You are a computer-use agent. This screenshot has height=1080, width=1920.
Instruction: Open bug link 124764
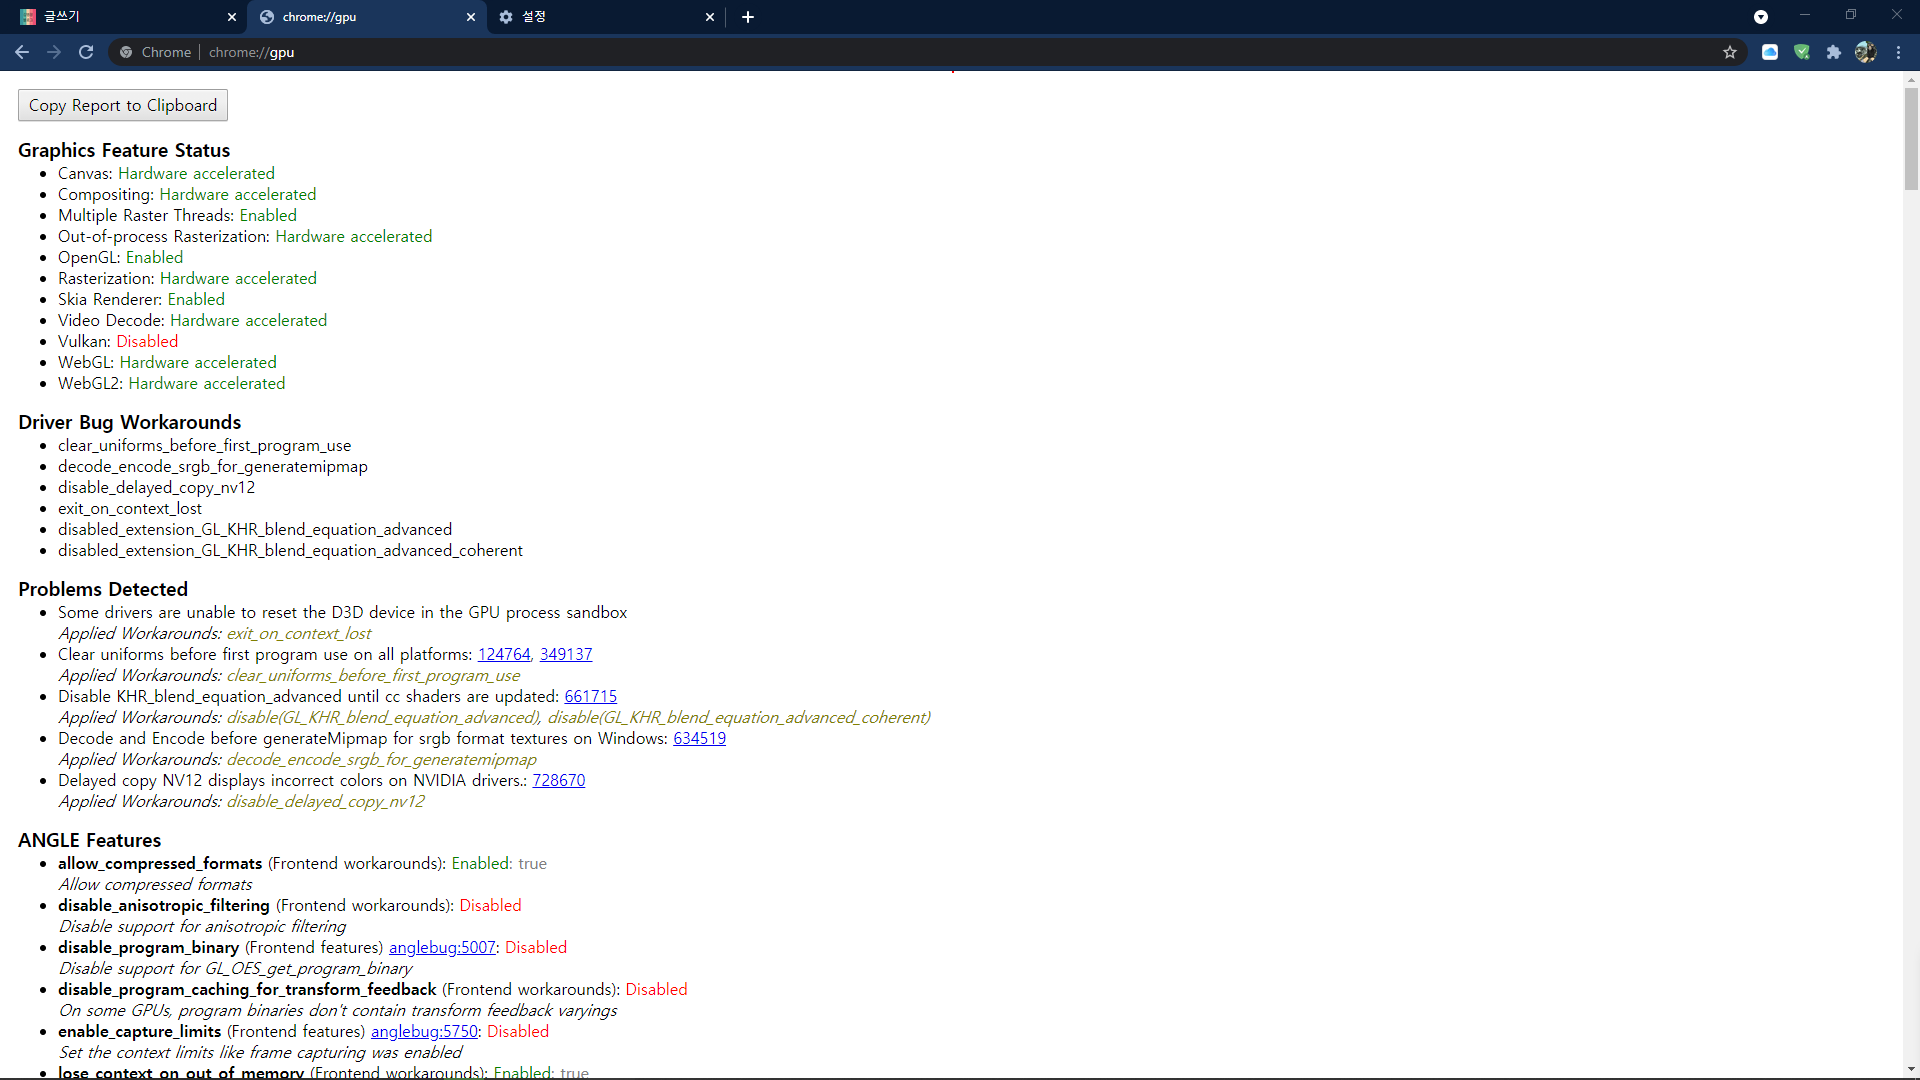point(504,654)
